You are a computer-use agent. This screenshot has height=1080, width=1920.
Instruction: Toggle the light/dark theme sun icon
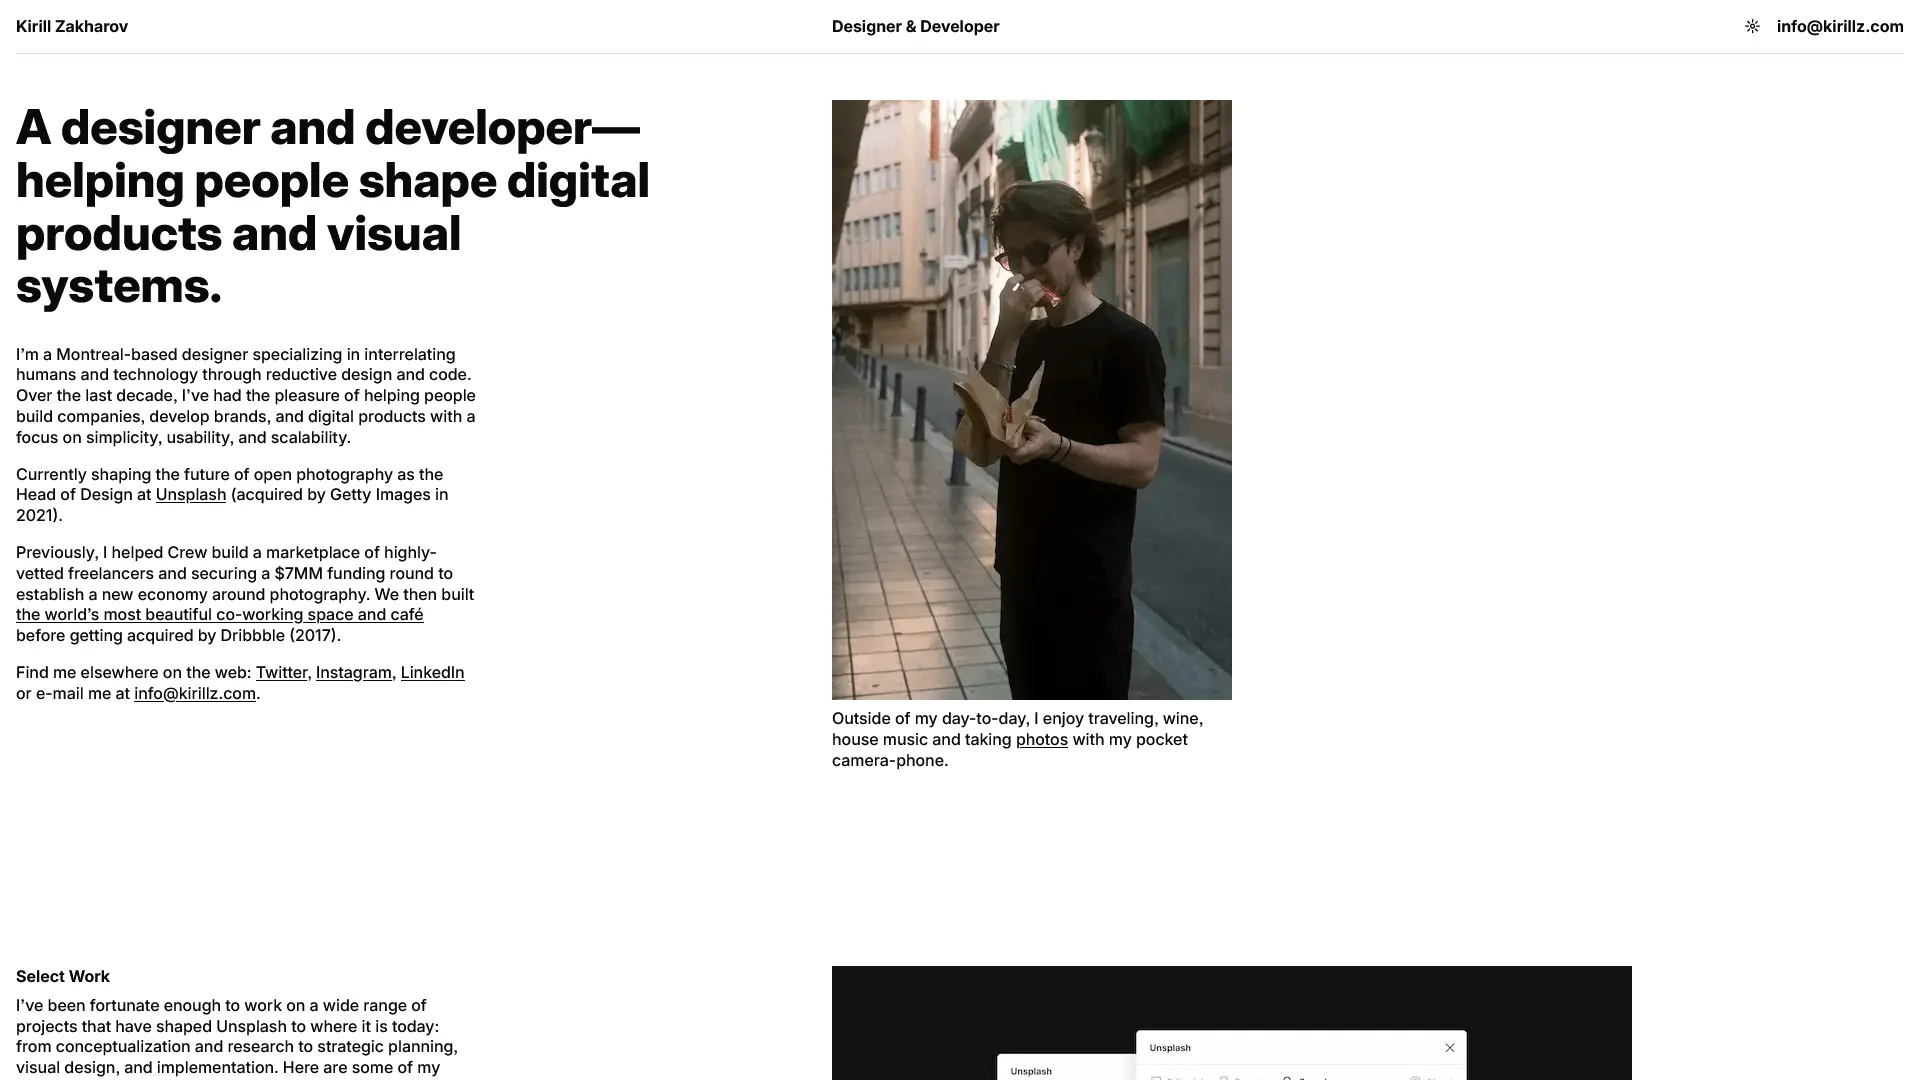1752,27
